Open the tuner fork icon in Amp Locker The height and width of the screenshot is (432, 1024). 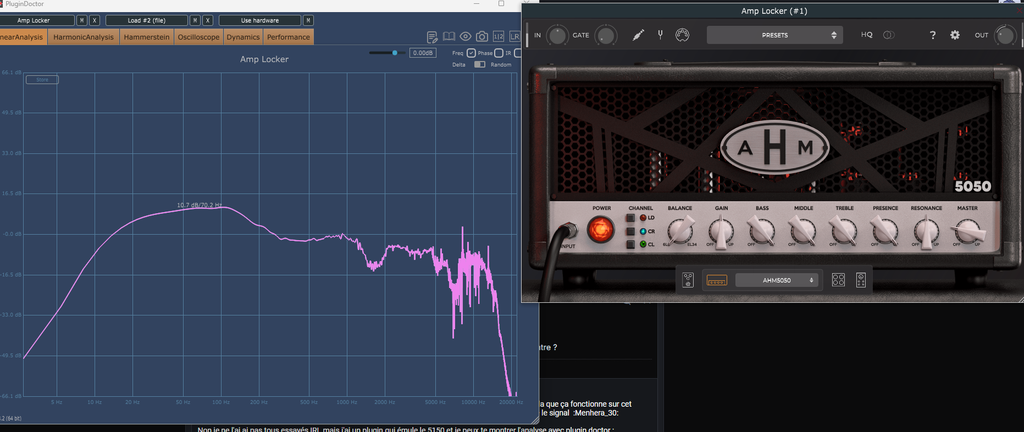660,35
